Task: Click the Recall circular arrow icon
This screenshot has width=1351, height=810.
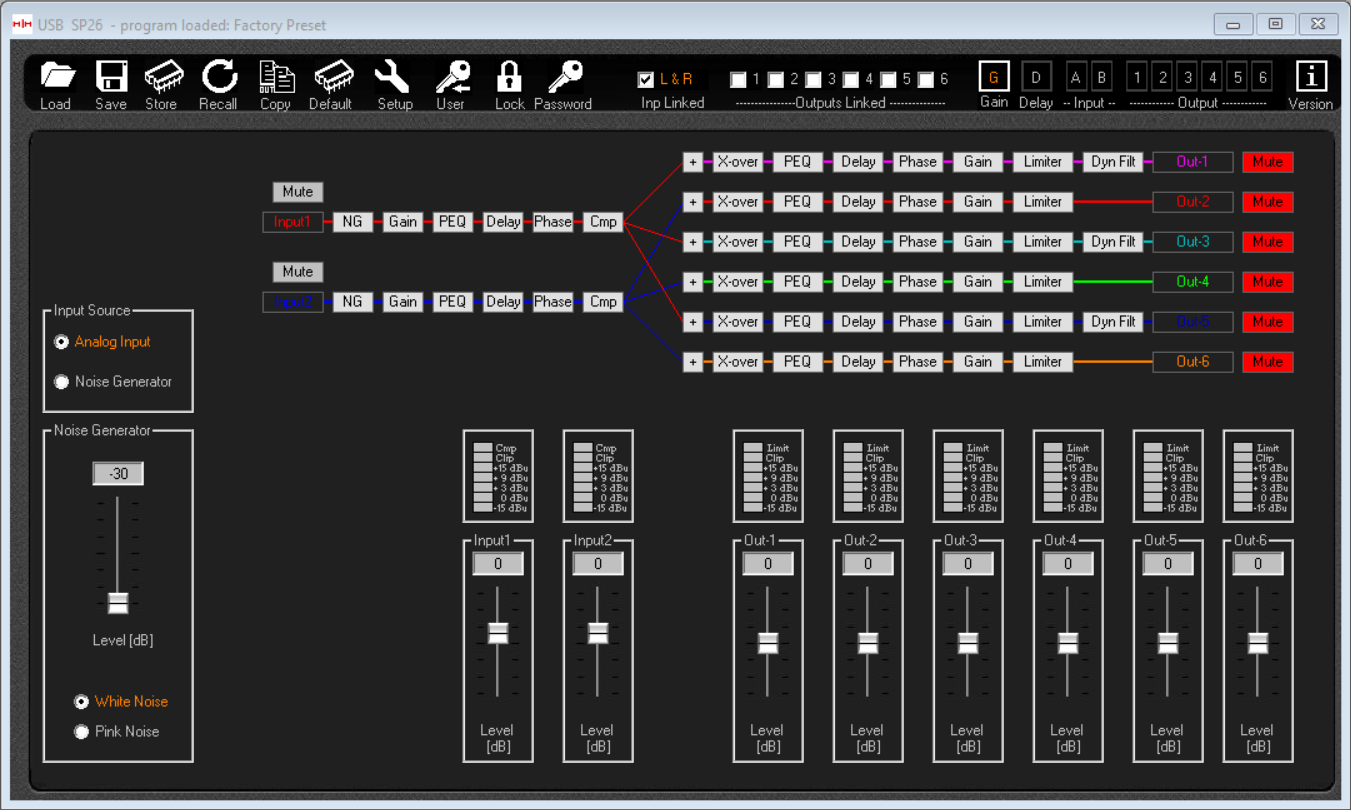Action: pos(218,77)
